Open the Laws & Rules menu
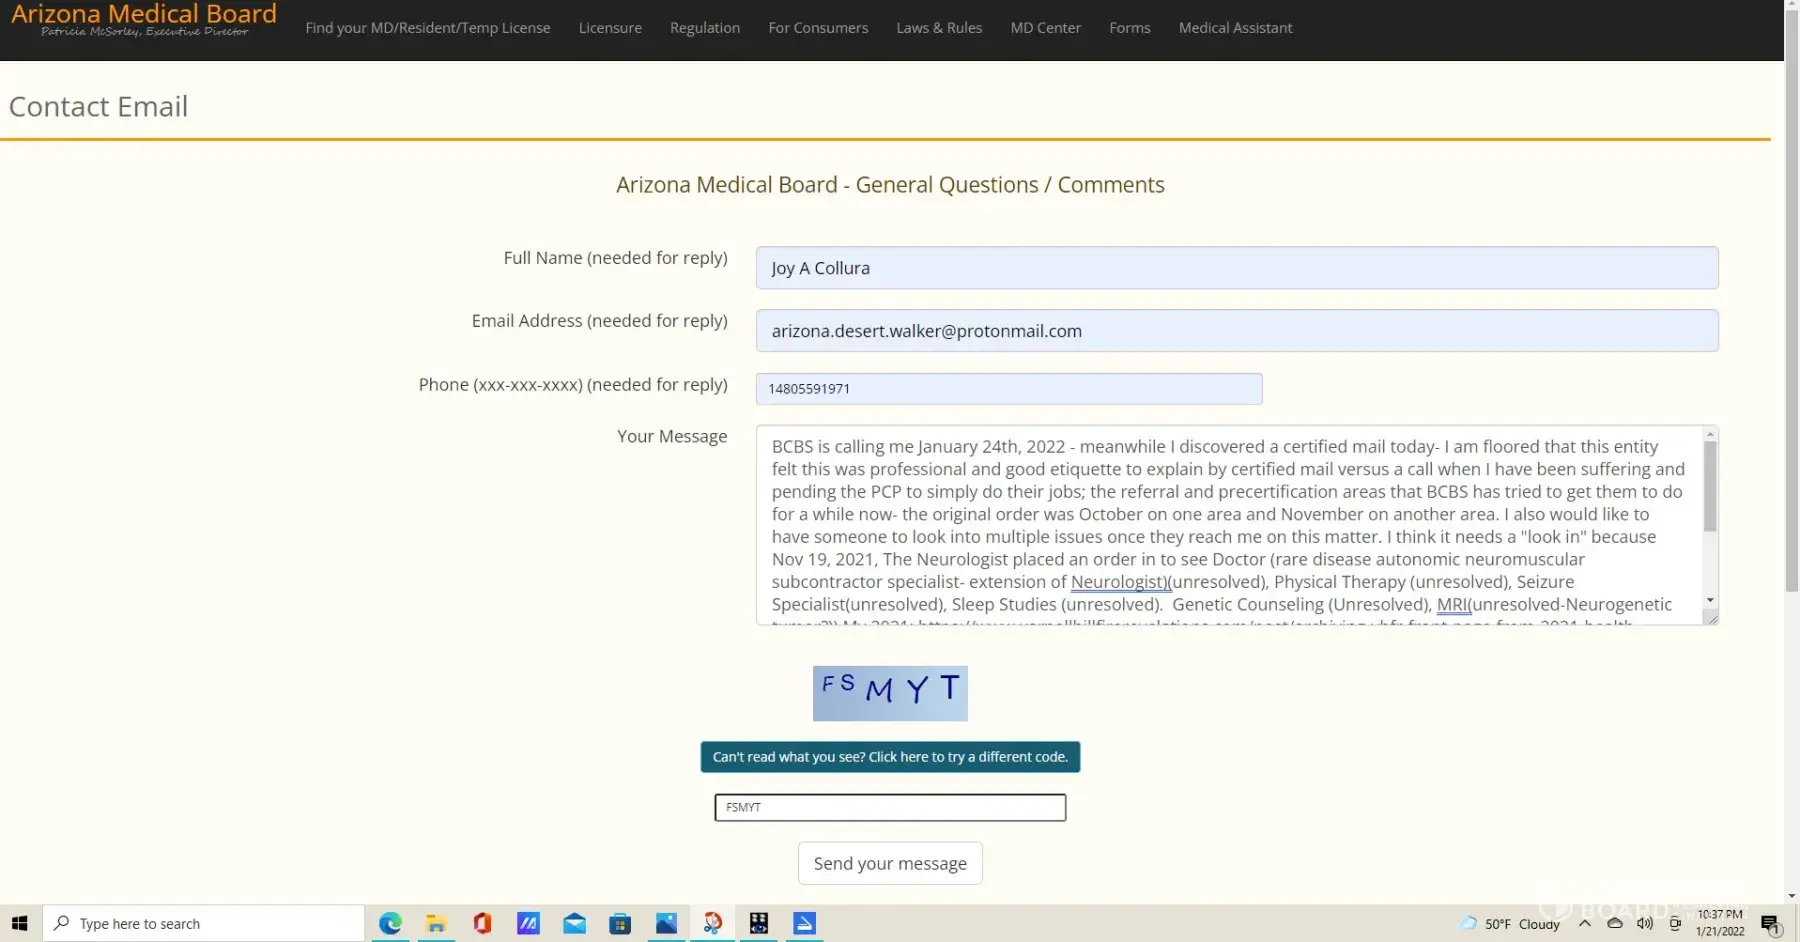Image resolution: width=1800 pixels, height=942 pixels. point(939,28)
